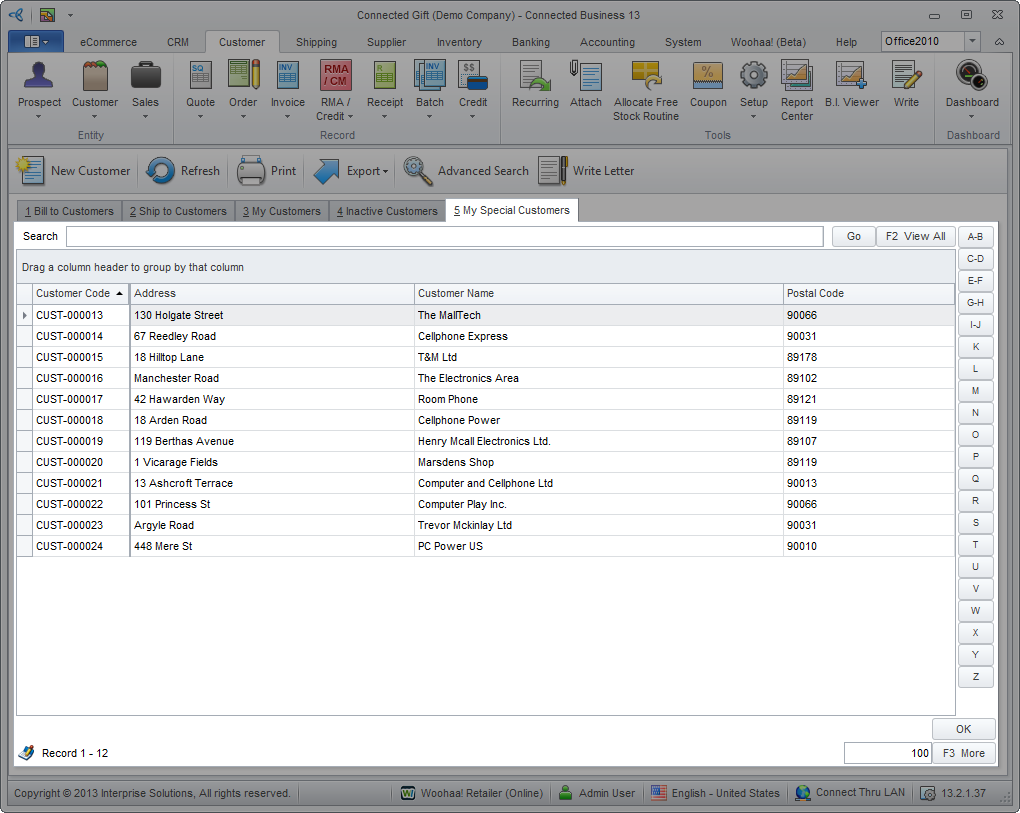Launch the B.I. Viewer tool
This screenshot has height=813, width=1020.
pyautogui.click(x=852, y=78)
